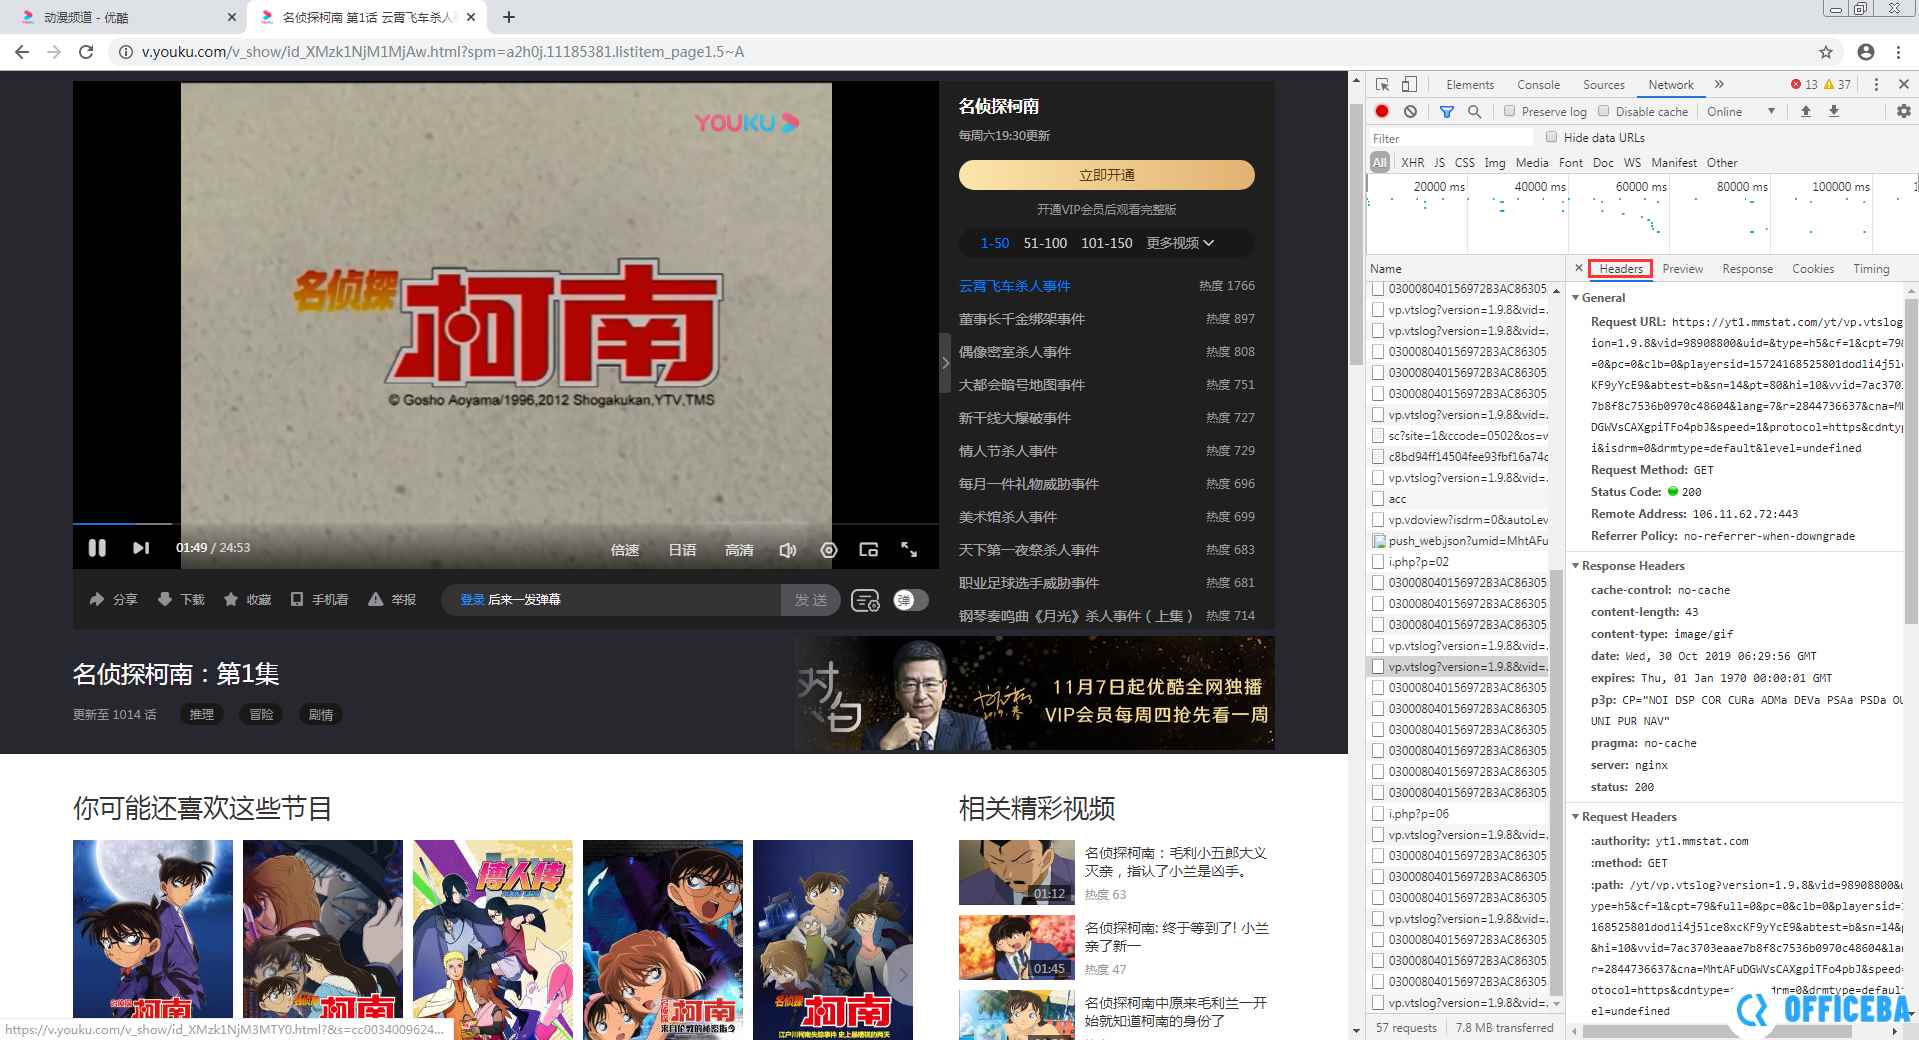This screenshot has height=1040, width=1919.
Task: Open Chrome's three-dot menu
Action: pyautogui.click(x=1899, y=52)
